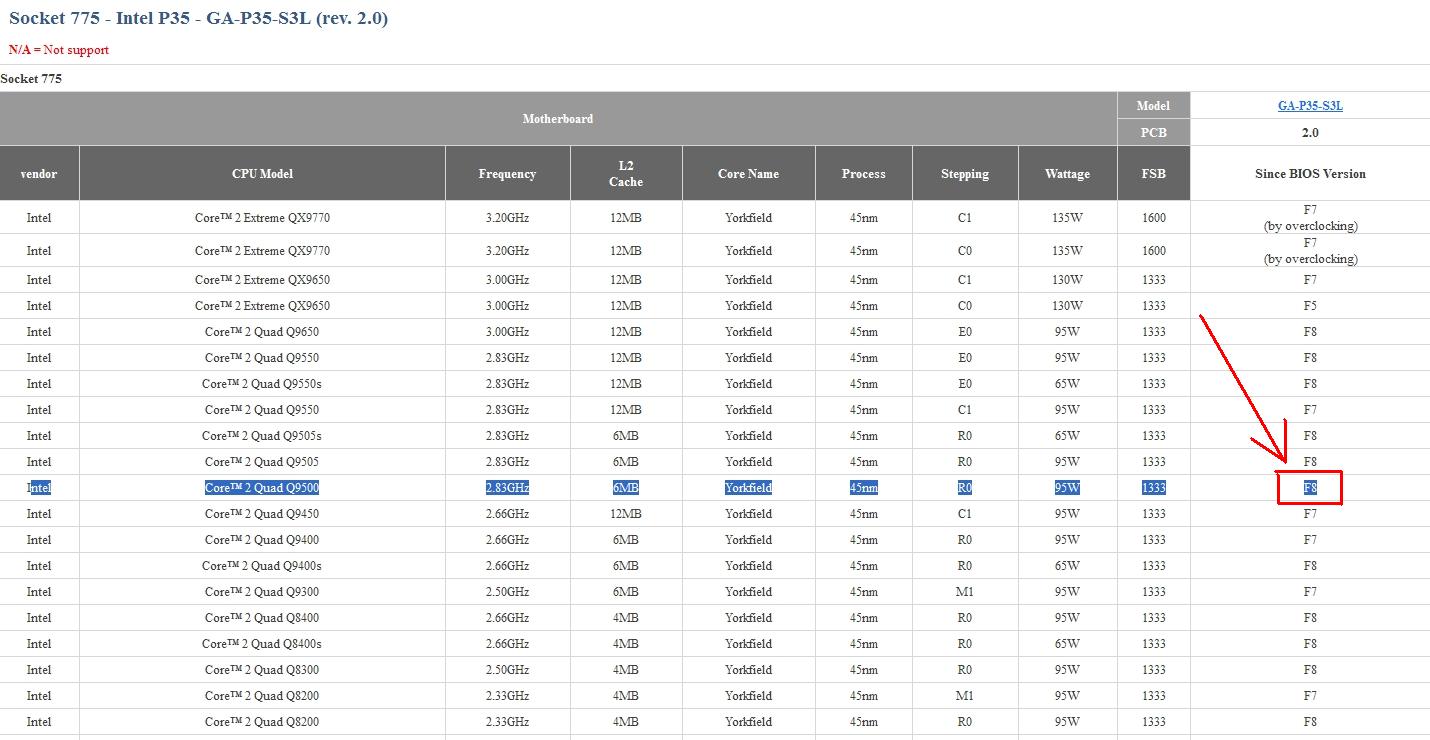Click the Yorkfield core name in Q8400 row

748,618
